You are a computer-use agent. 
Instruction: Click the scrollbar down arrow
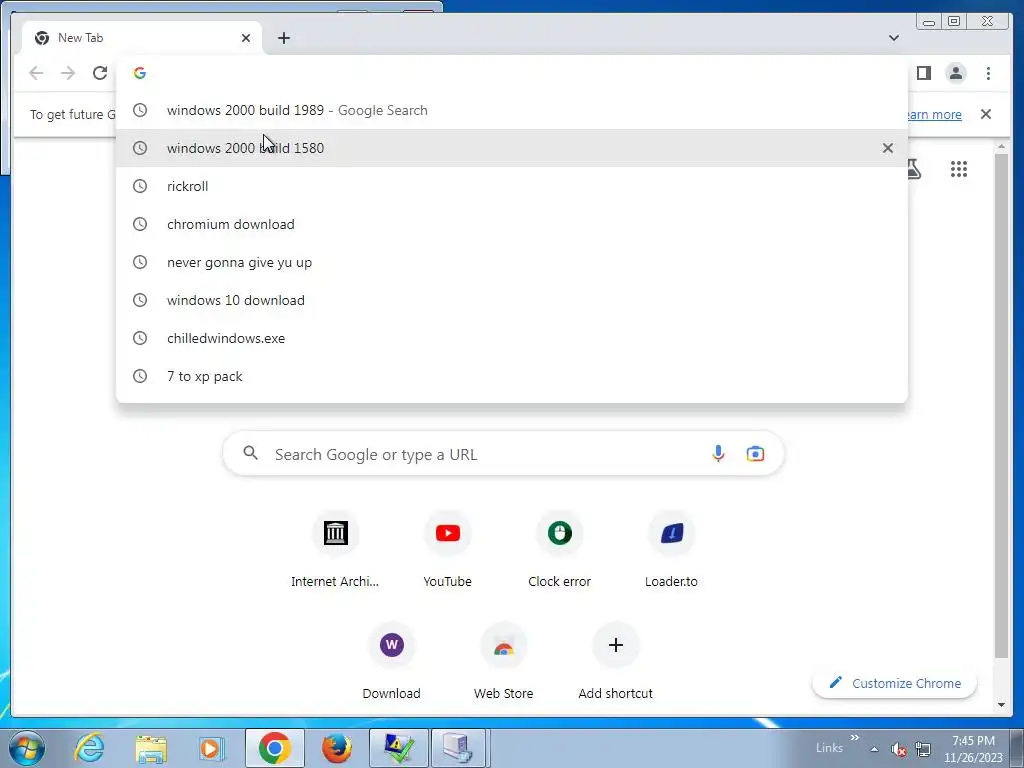1001,705
